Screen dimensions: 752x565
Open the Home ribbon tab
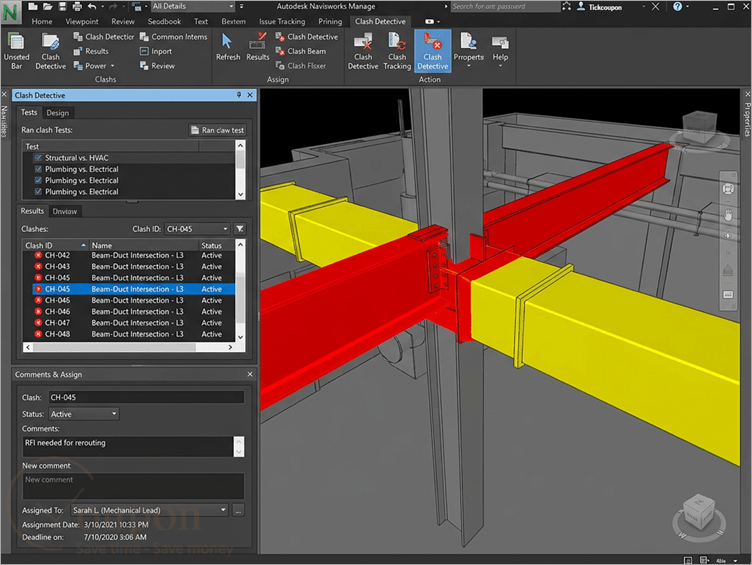[x=42, y=22]
